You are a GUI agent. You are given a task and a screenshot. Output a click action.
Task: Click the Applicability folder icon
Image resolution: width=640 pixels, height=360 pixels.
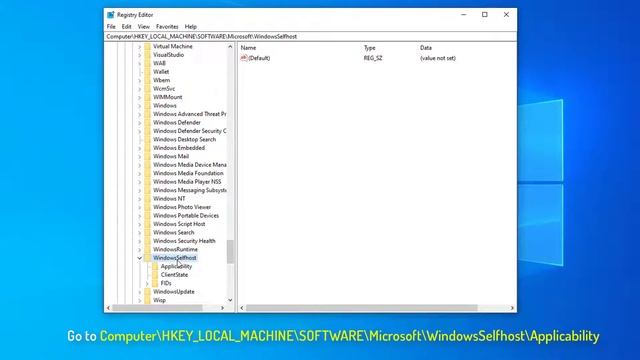coord(155,266)
